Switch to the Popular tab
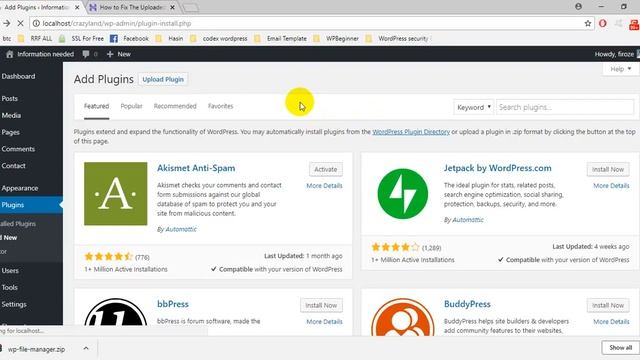 131,106
